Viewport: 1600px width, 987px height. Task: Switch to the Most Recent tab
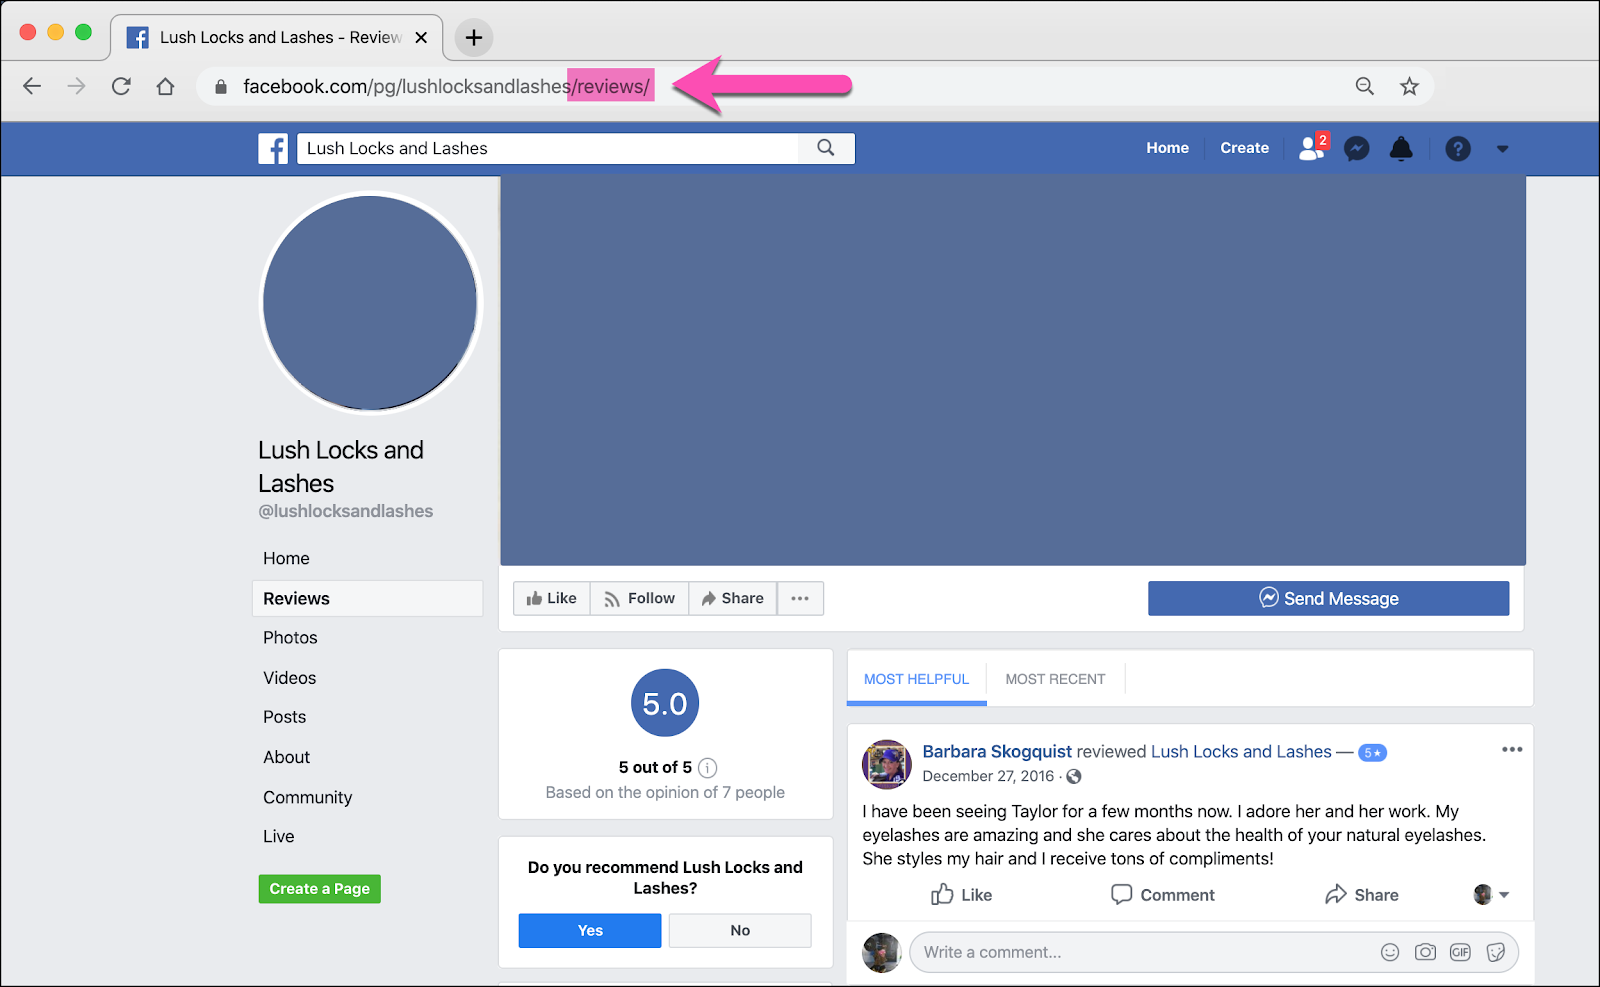tap(1055, 679)
